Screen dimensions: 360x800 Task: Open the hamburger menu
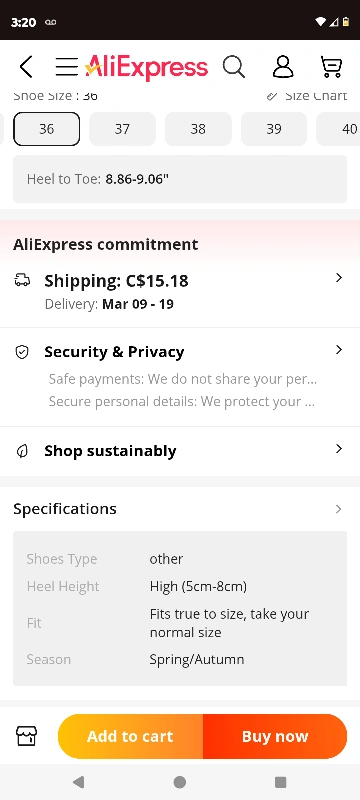tap(66, 67)
